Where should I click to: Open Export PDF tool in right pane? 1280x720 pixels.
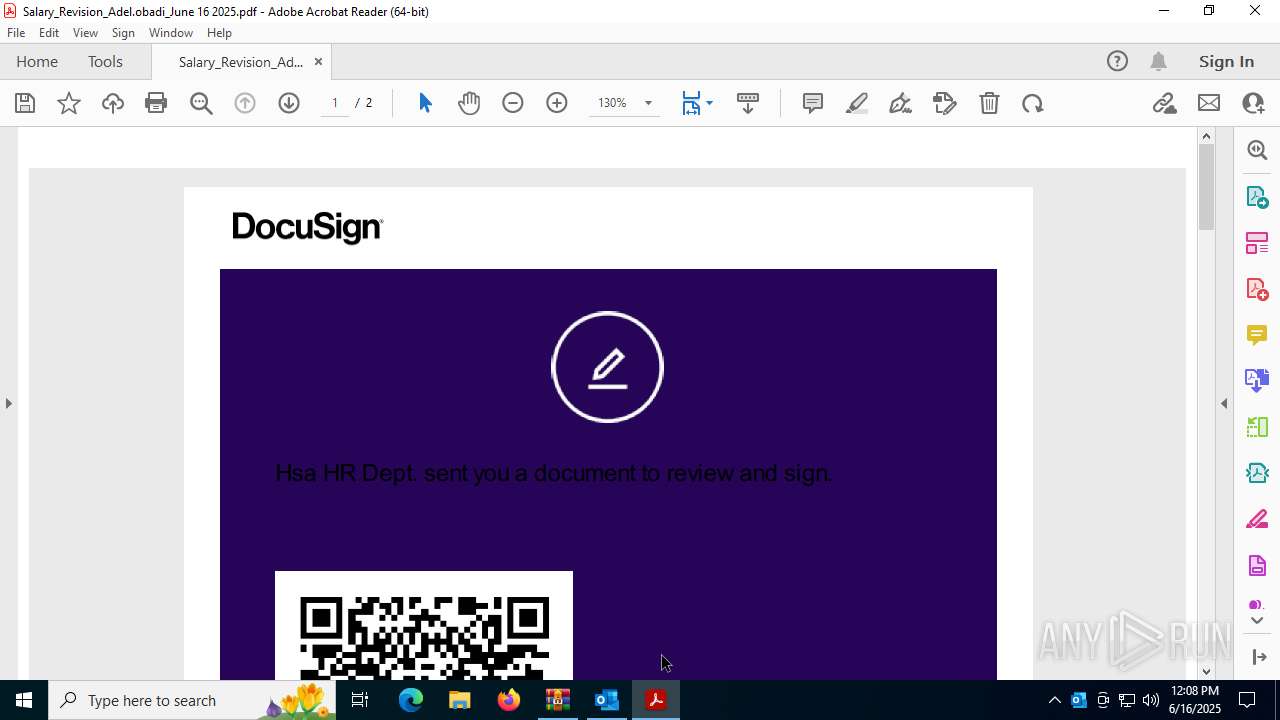coord(1257,196)
